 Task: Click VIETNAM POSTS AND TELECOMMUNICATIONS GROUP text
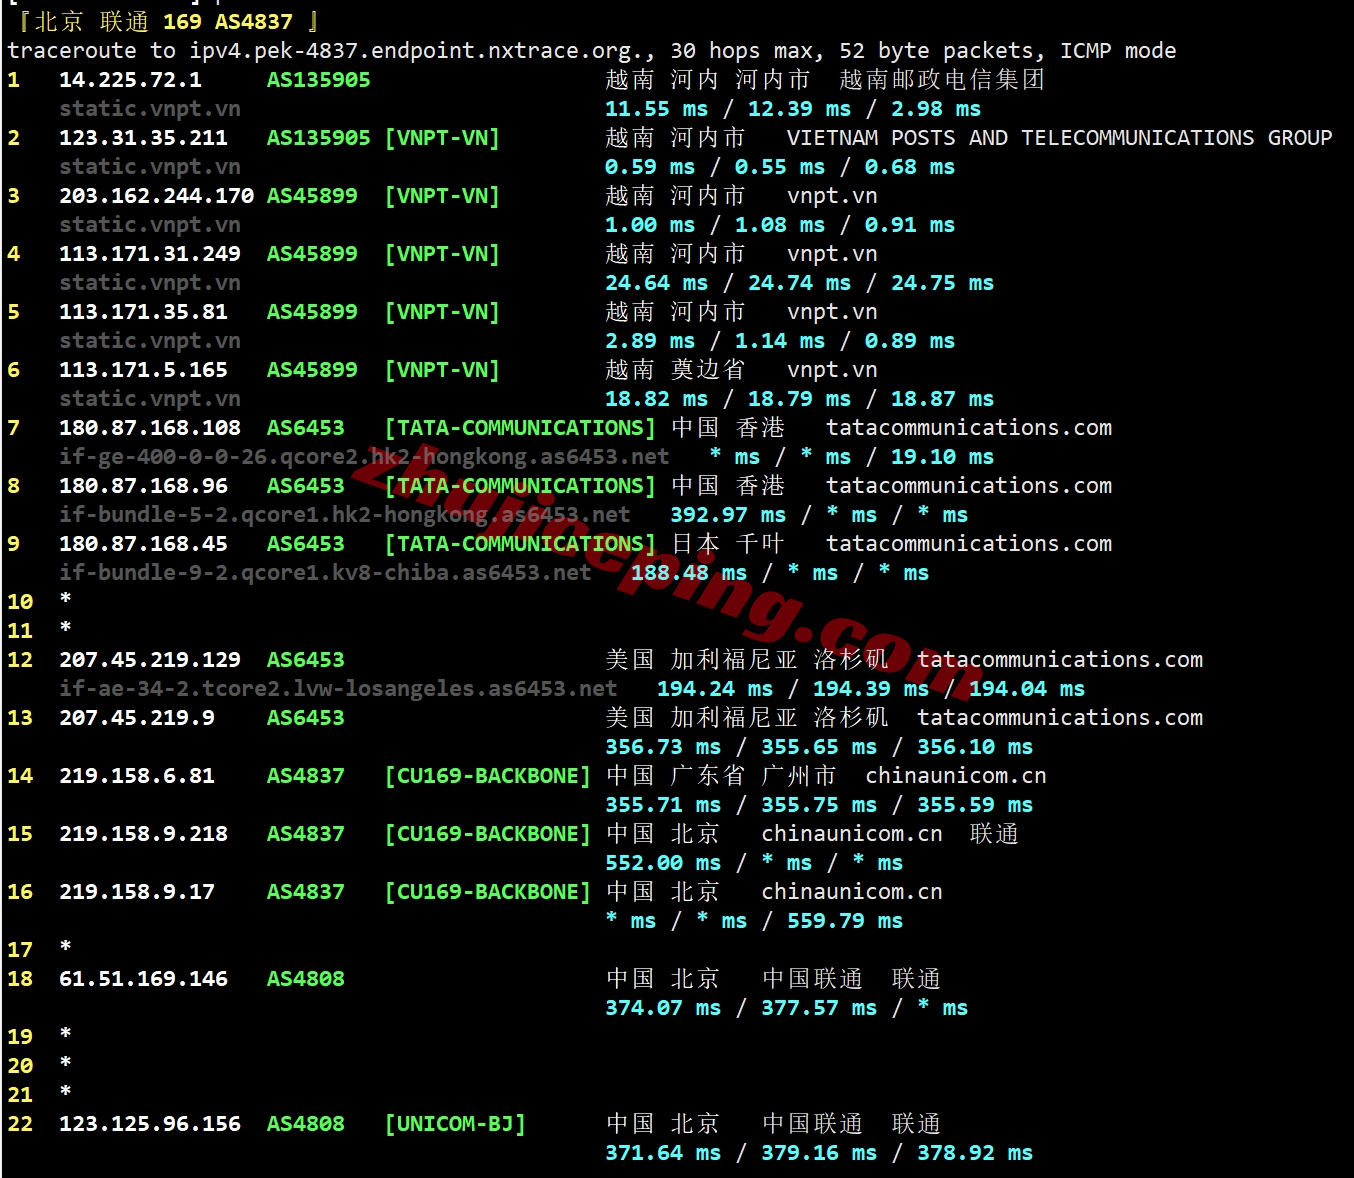[x=1060, y=138]
